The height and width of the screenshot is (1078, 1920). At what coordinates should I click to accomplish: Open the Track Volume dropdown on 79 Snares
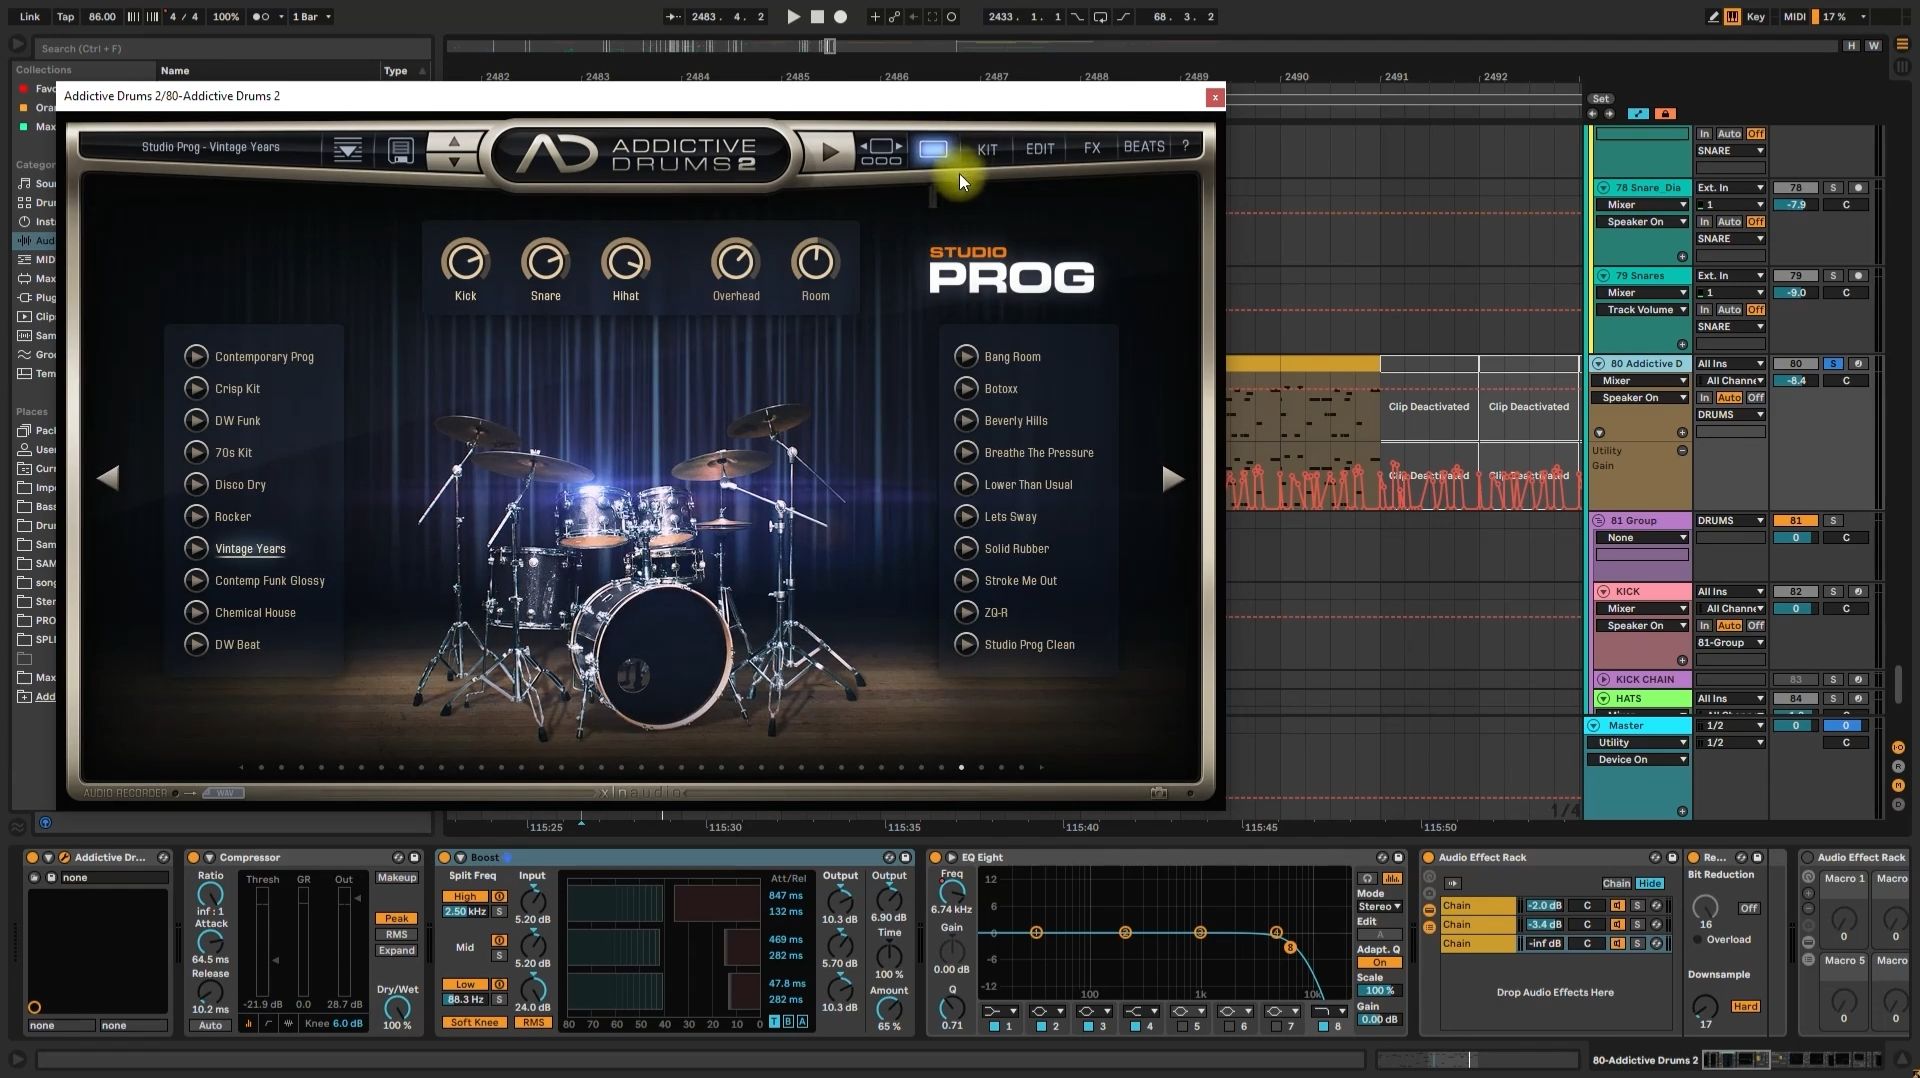(1643, 309)
